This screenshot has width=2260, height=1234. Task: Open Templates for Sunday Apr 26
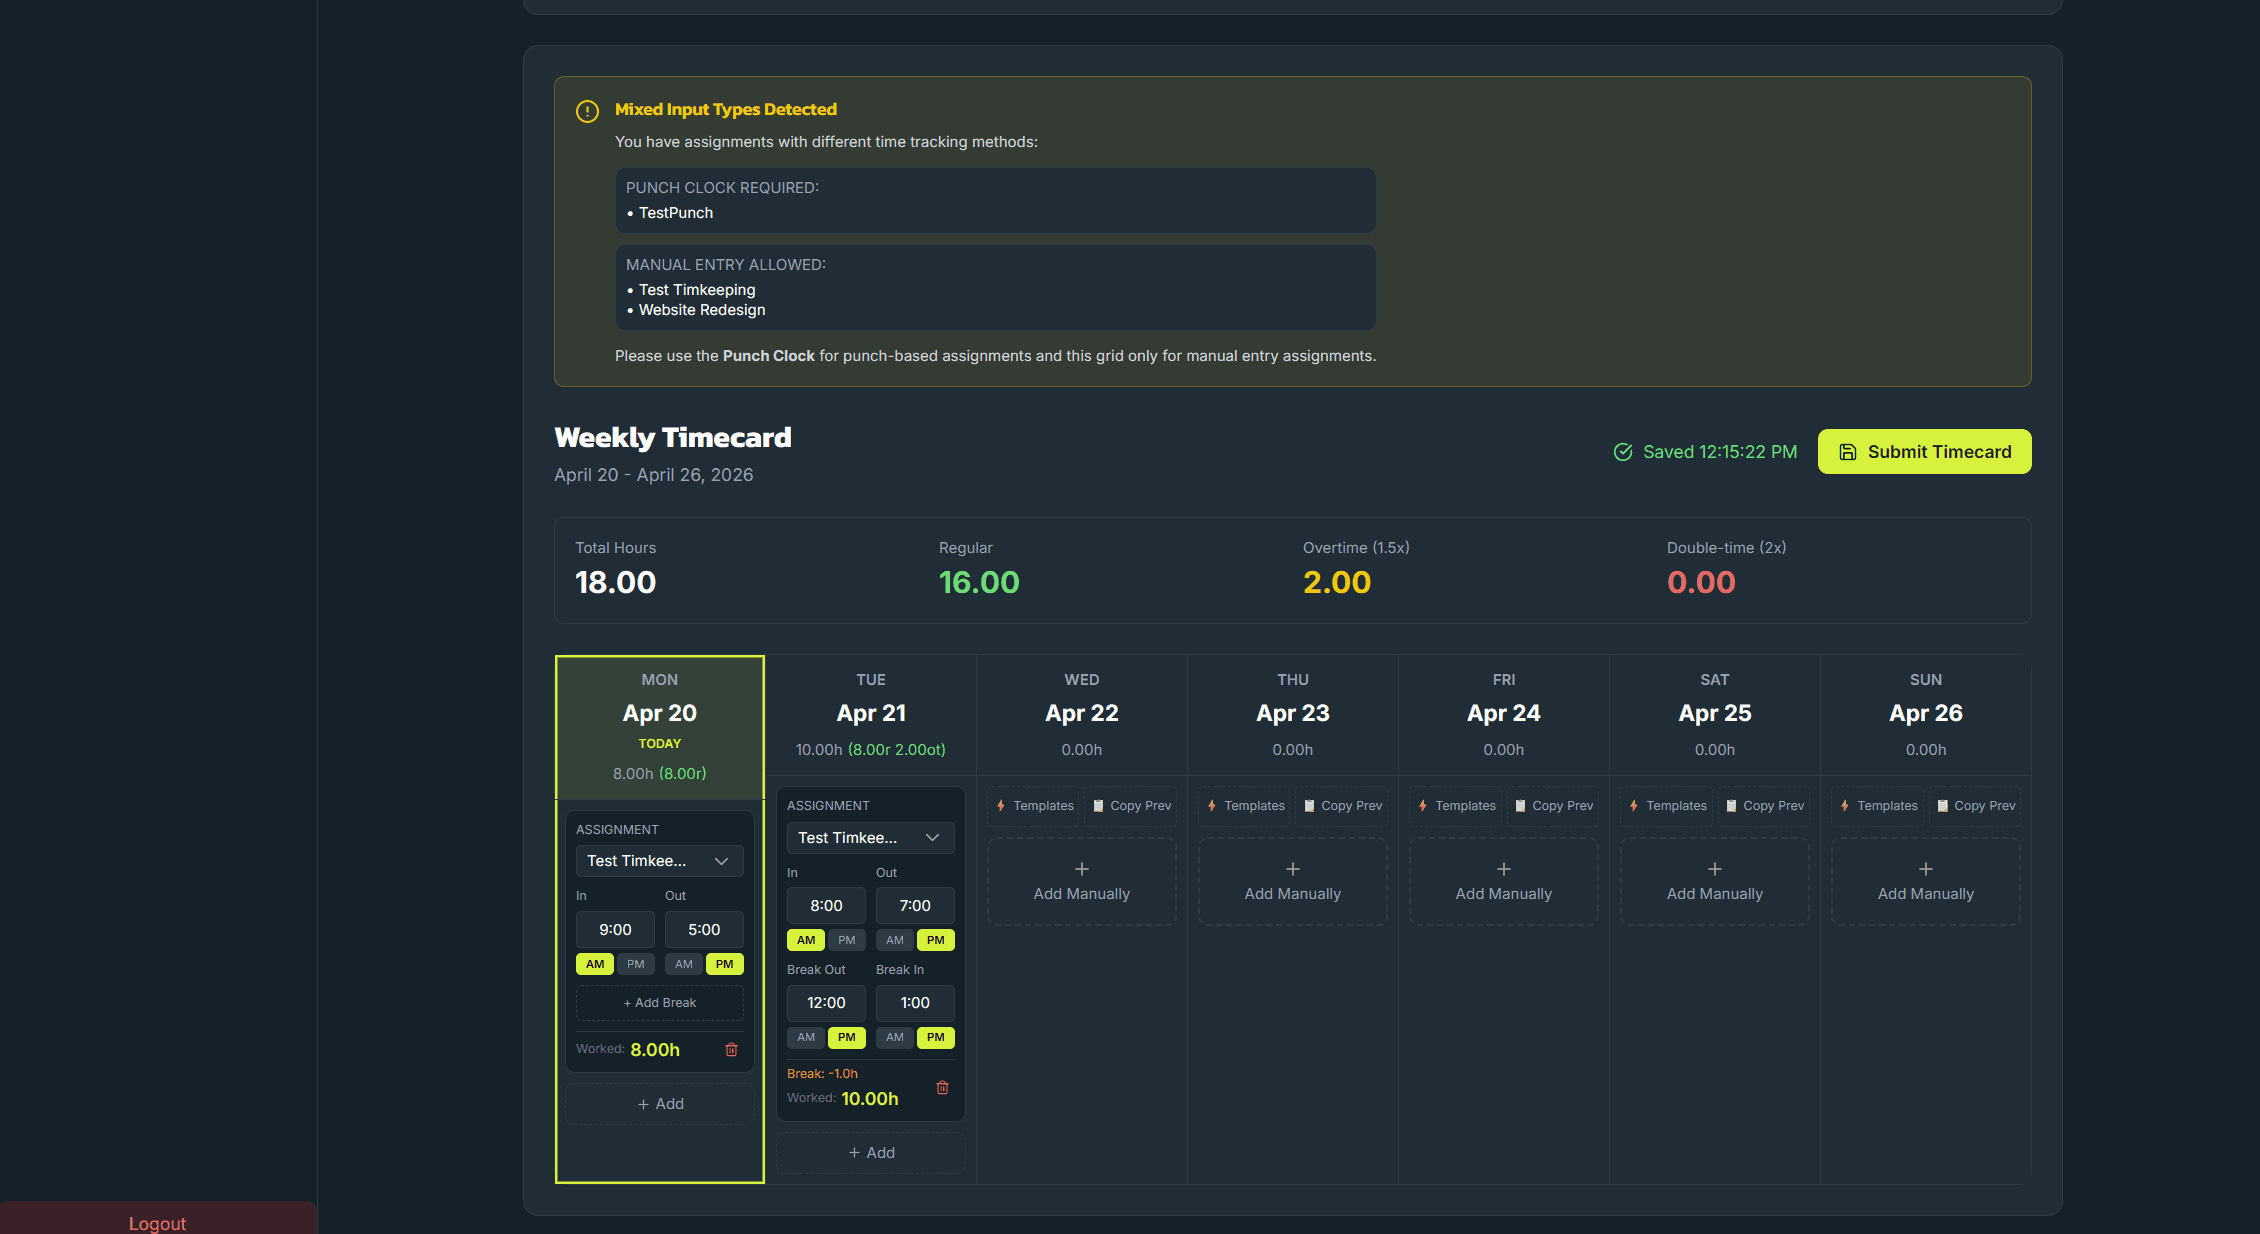coord(1878,806)
